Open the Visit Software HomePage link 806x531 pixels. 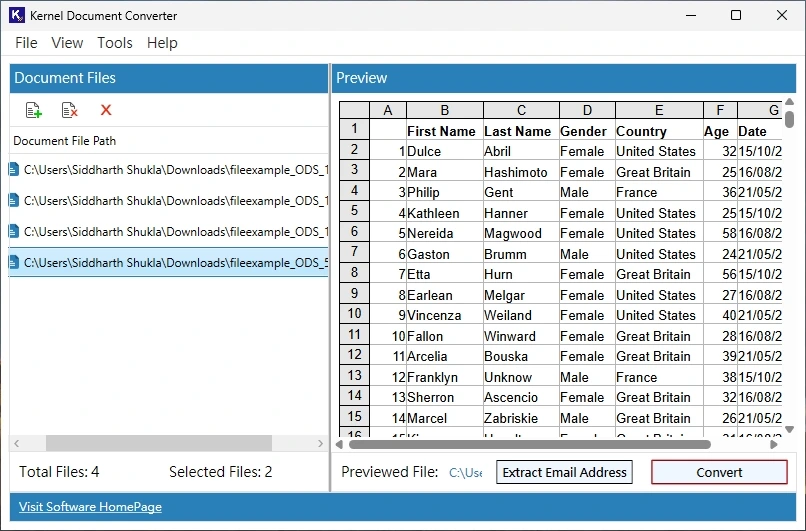[90, 507]
